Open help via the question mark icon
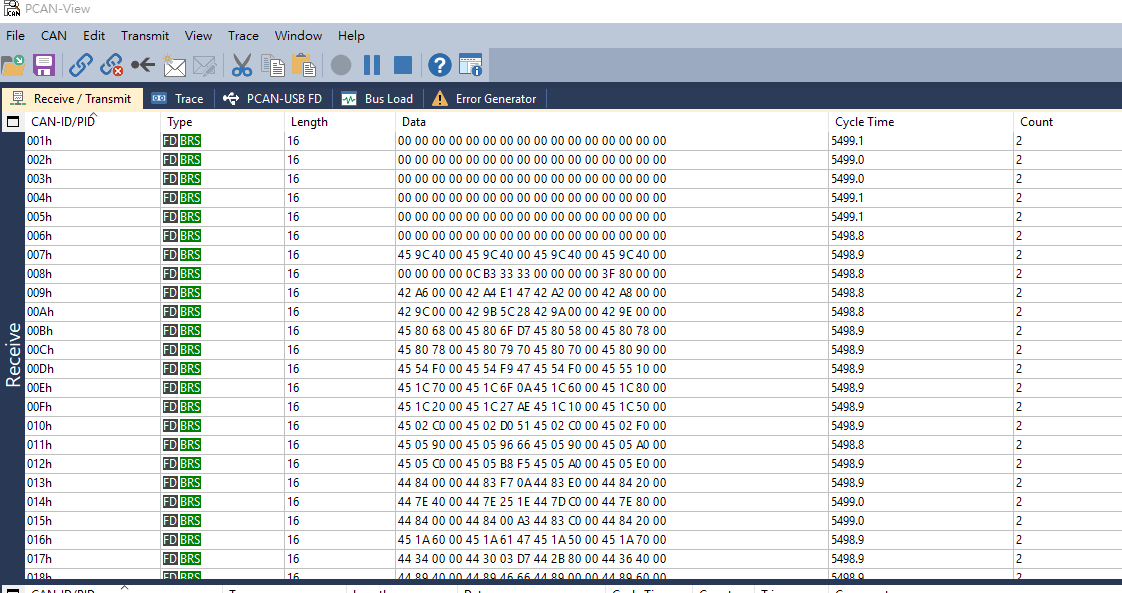This screenshot has width=1122, height=593. tap(439, 65)
